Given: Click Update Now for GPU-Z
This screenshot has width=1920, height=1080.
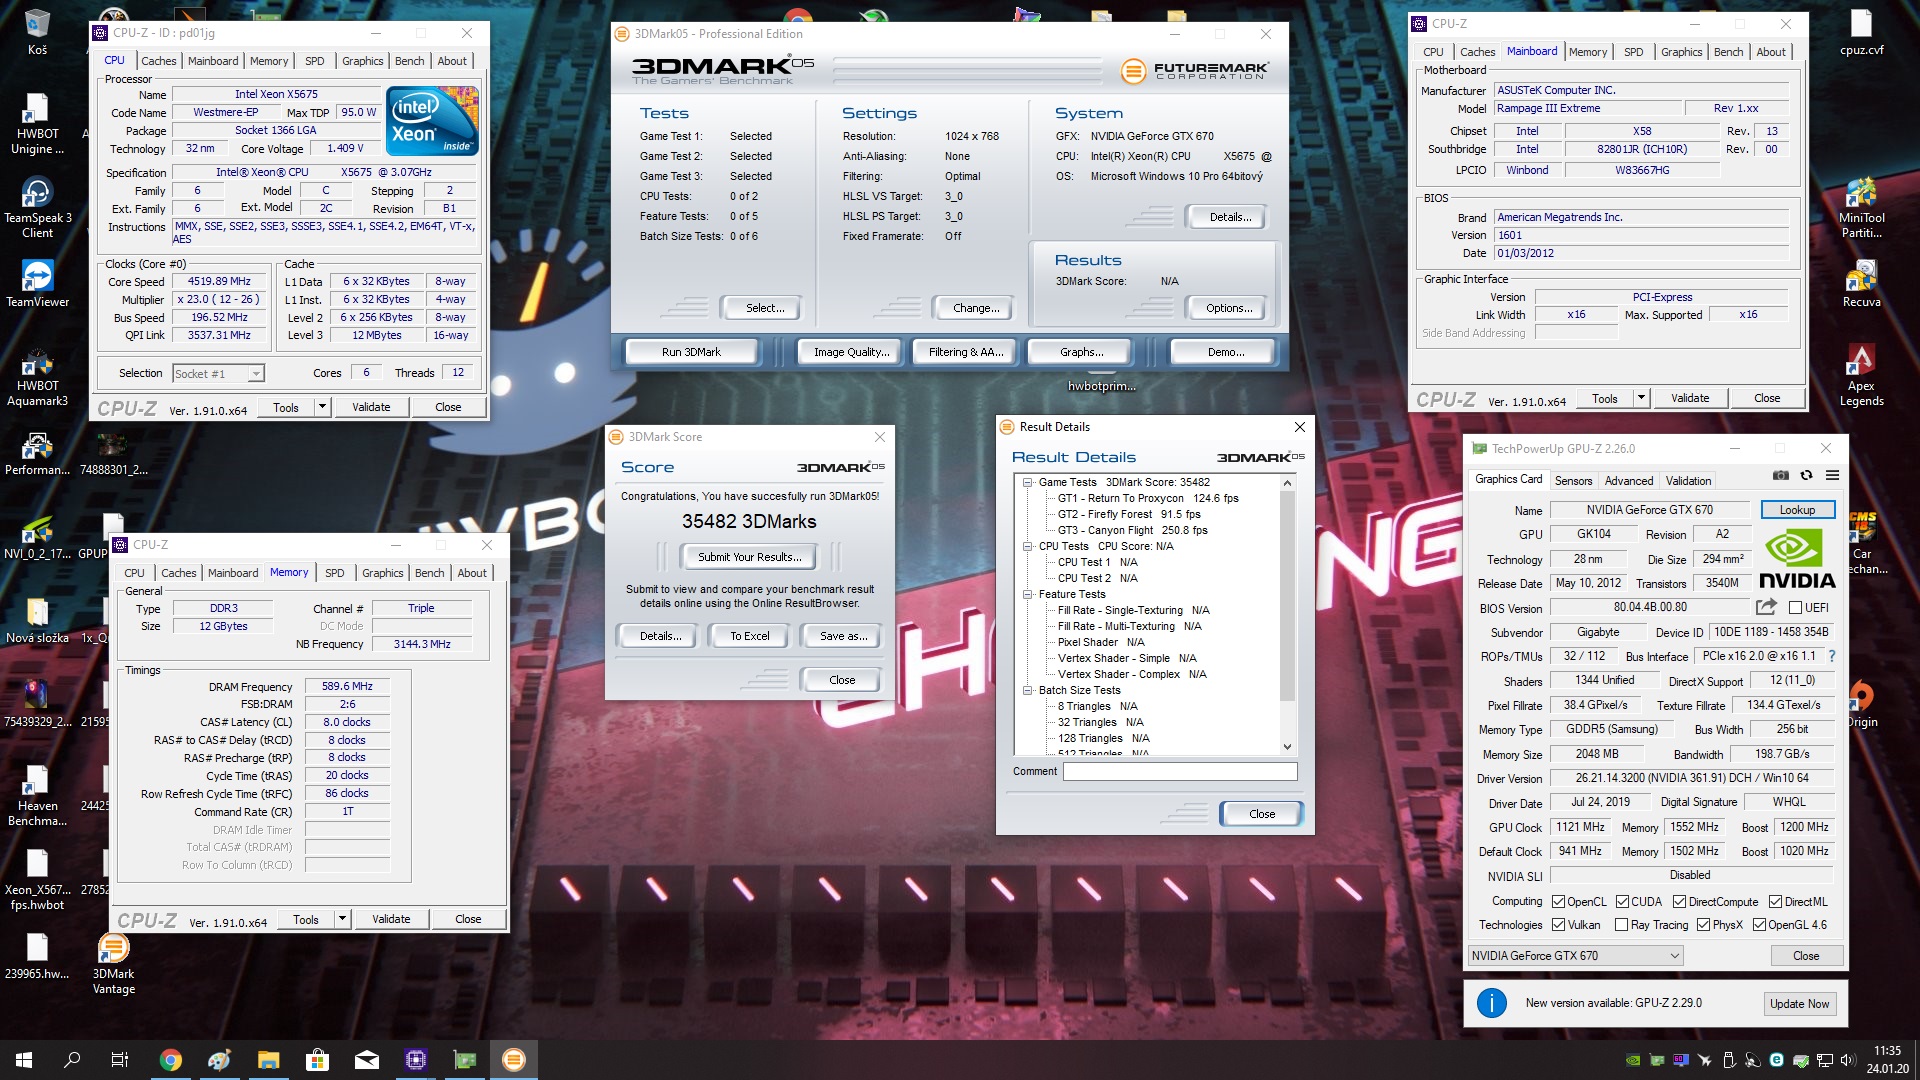Looking at the screenshot, I should 1799,1004.
